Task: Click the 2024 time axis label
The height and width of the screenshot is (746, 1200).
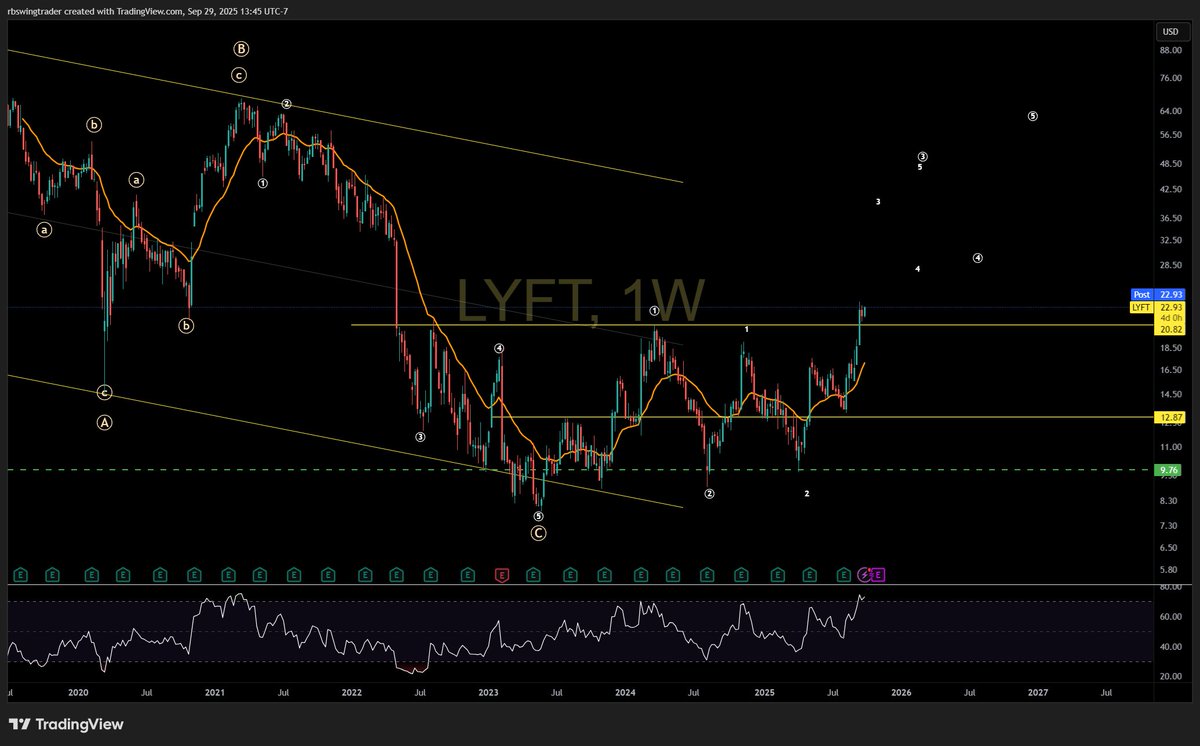Action: click(x=626, y=692)
